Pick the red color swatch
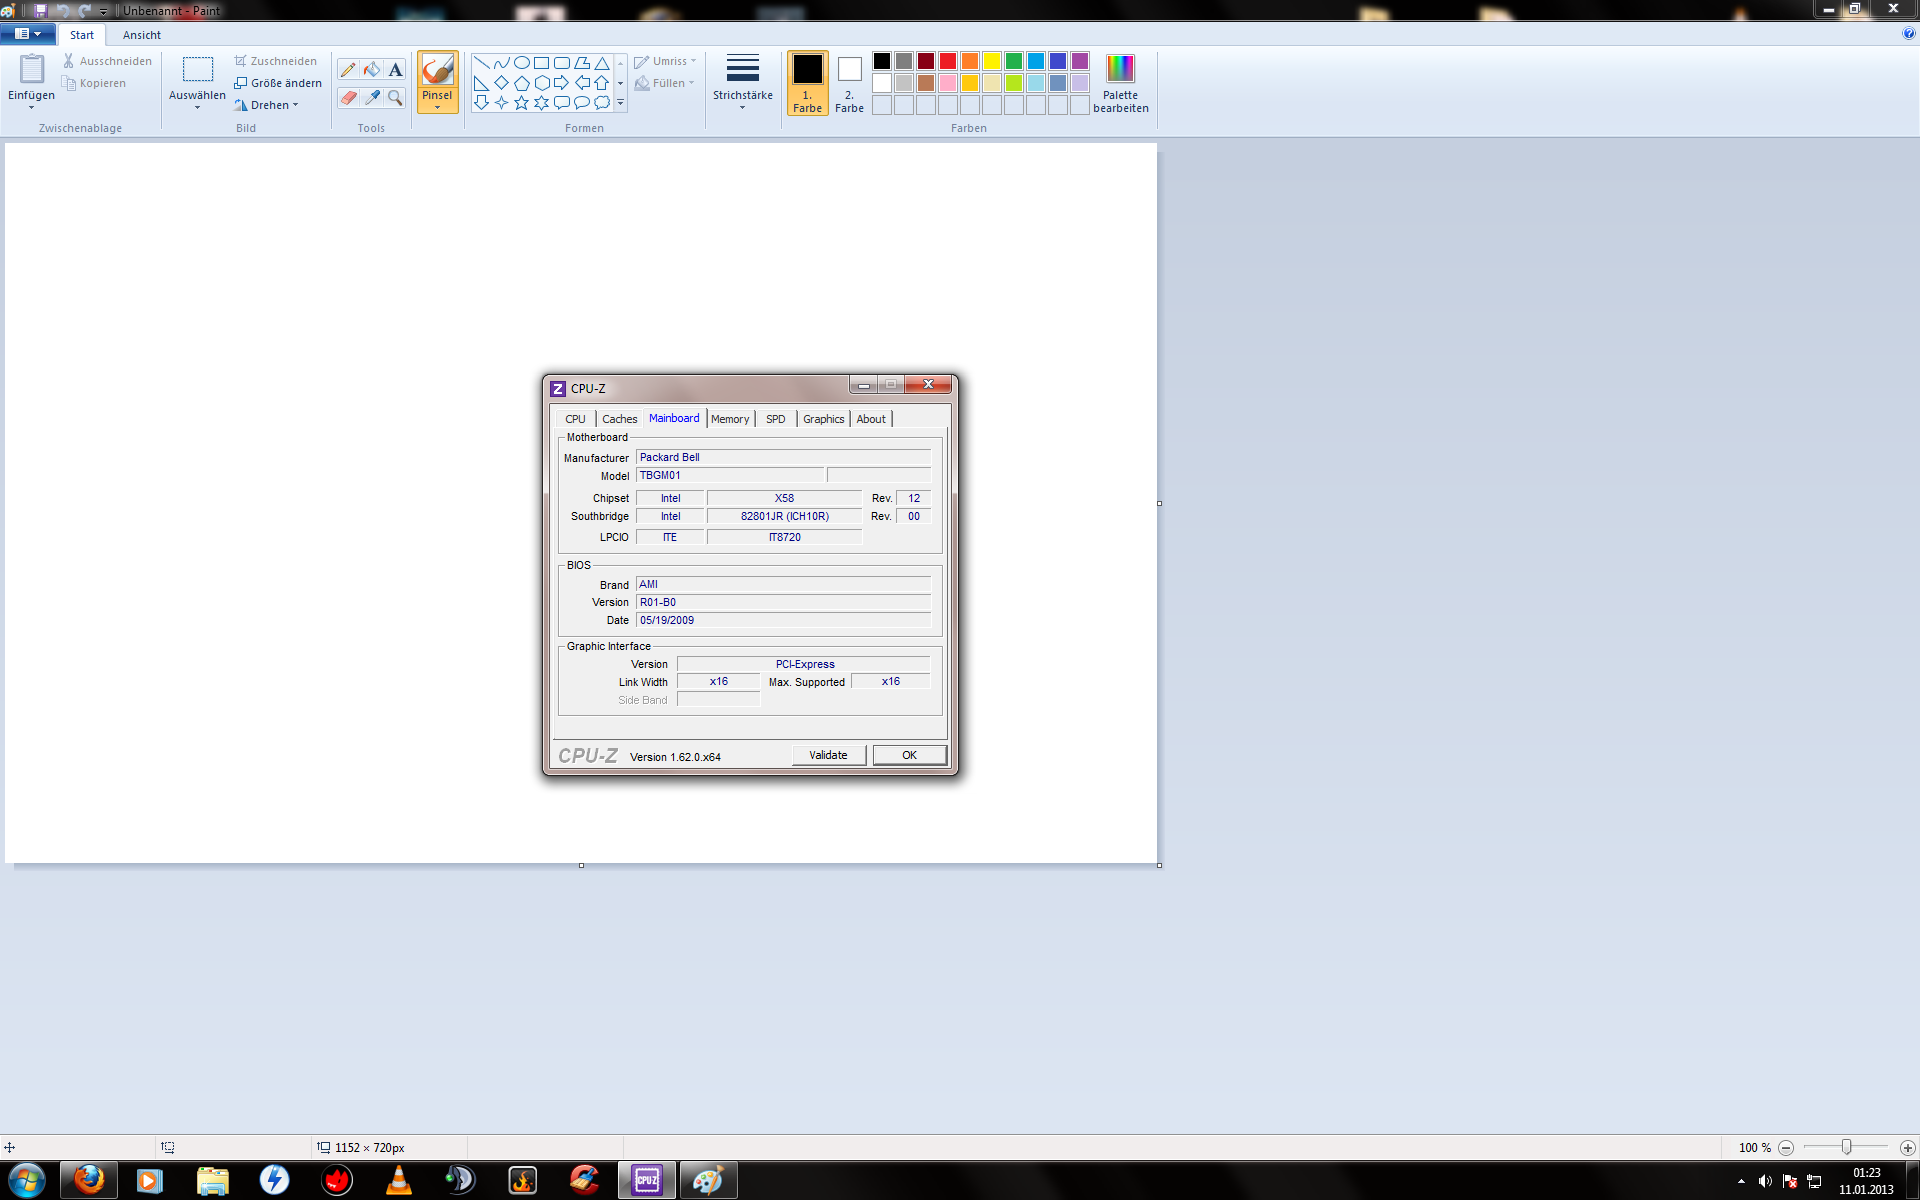 [947, 61]
